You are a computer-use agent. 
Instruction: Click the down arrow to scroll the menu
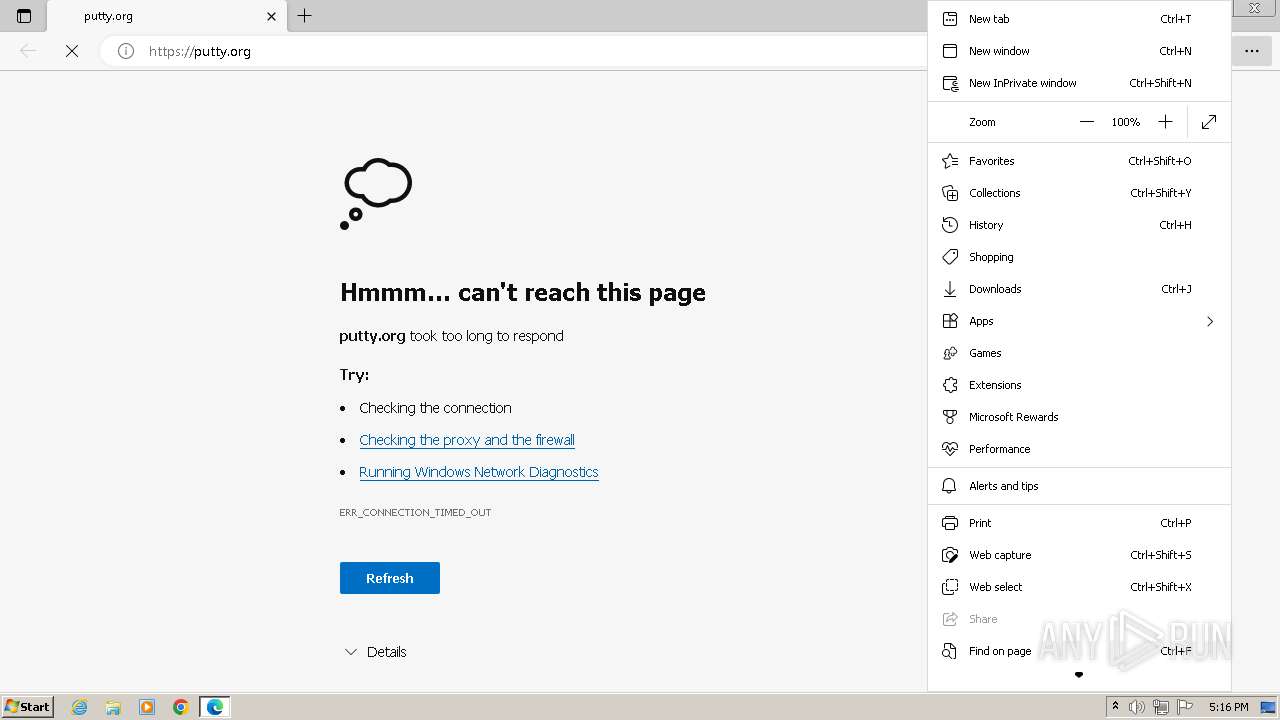tap(1079, 675)
